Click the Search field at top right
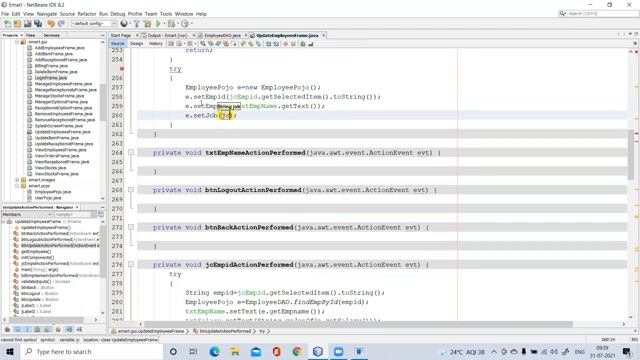 602,13
